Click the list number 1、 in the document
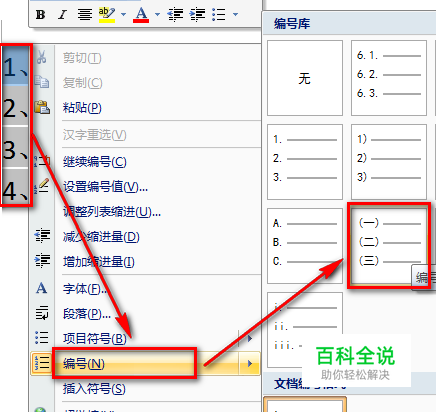This screenshot has height=412, width=436. coord(16,66)
